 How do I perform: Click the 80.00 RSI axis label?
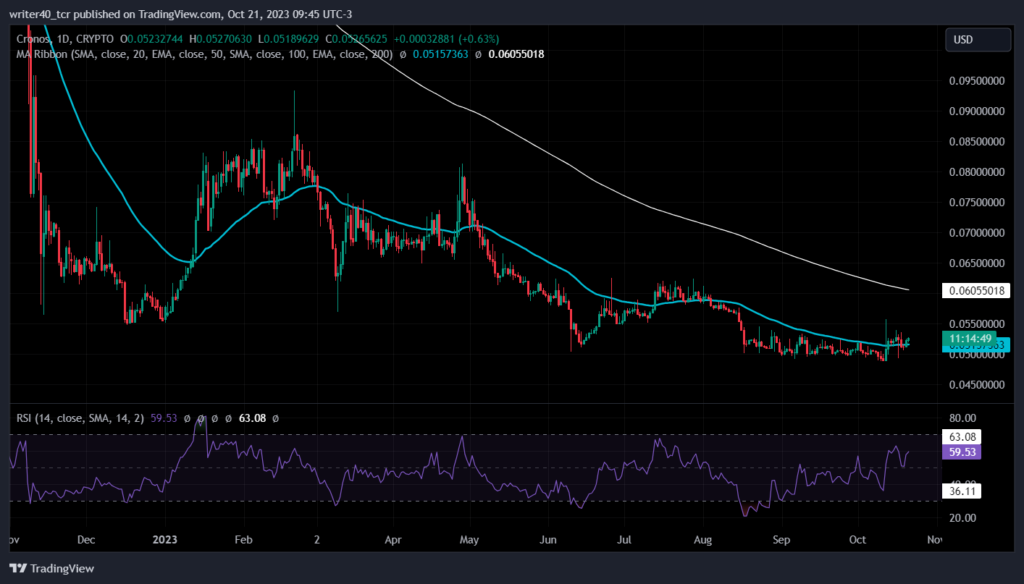963,418
